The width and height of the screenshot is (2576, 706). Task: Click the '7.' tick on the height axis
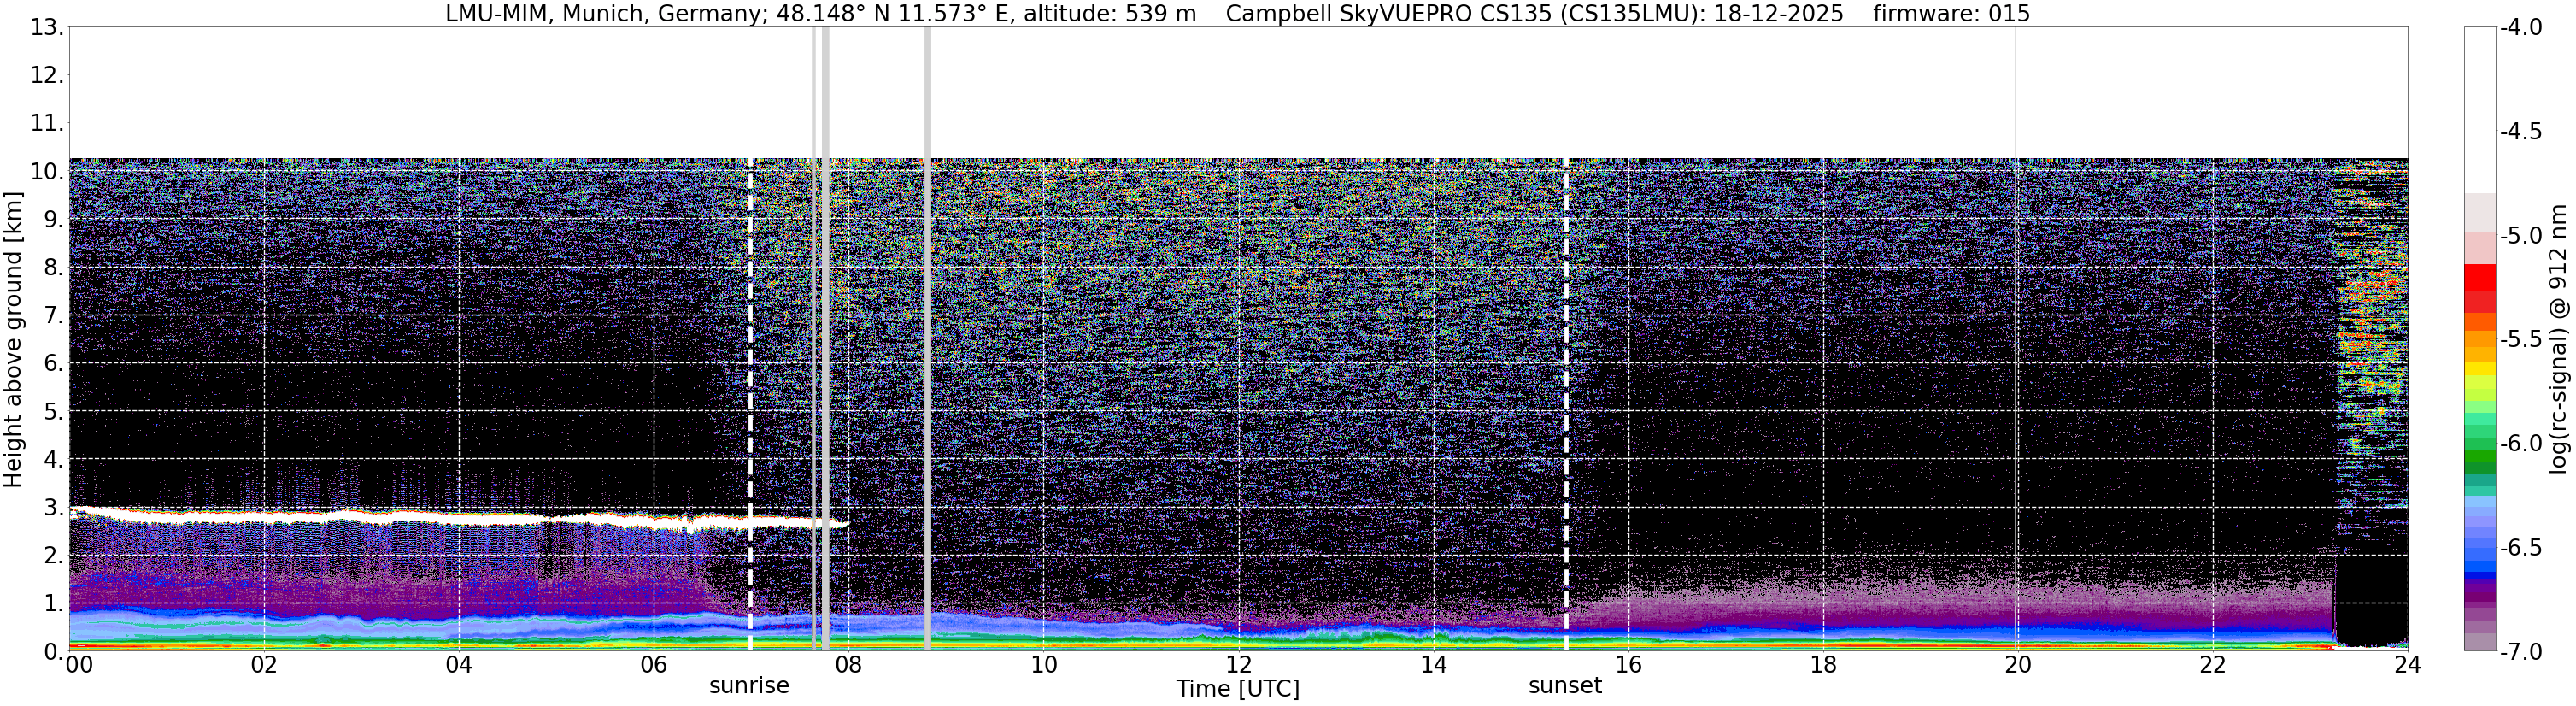tap(53, 316)
